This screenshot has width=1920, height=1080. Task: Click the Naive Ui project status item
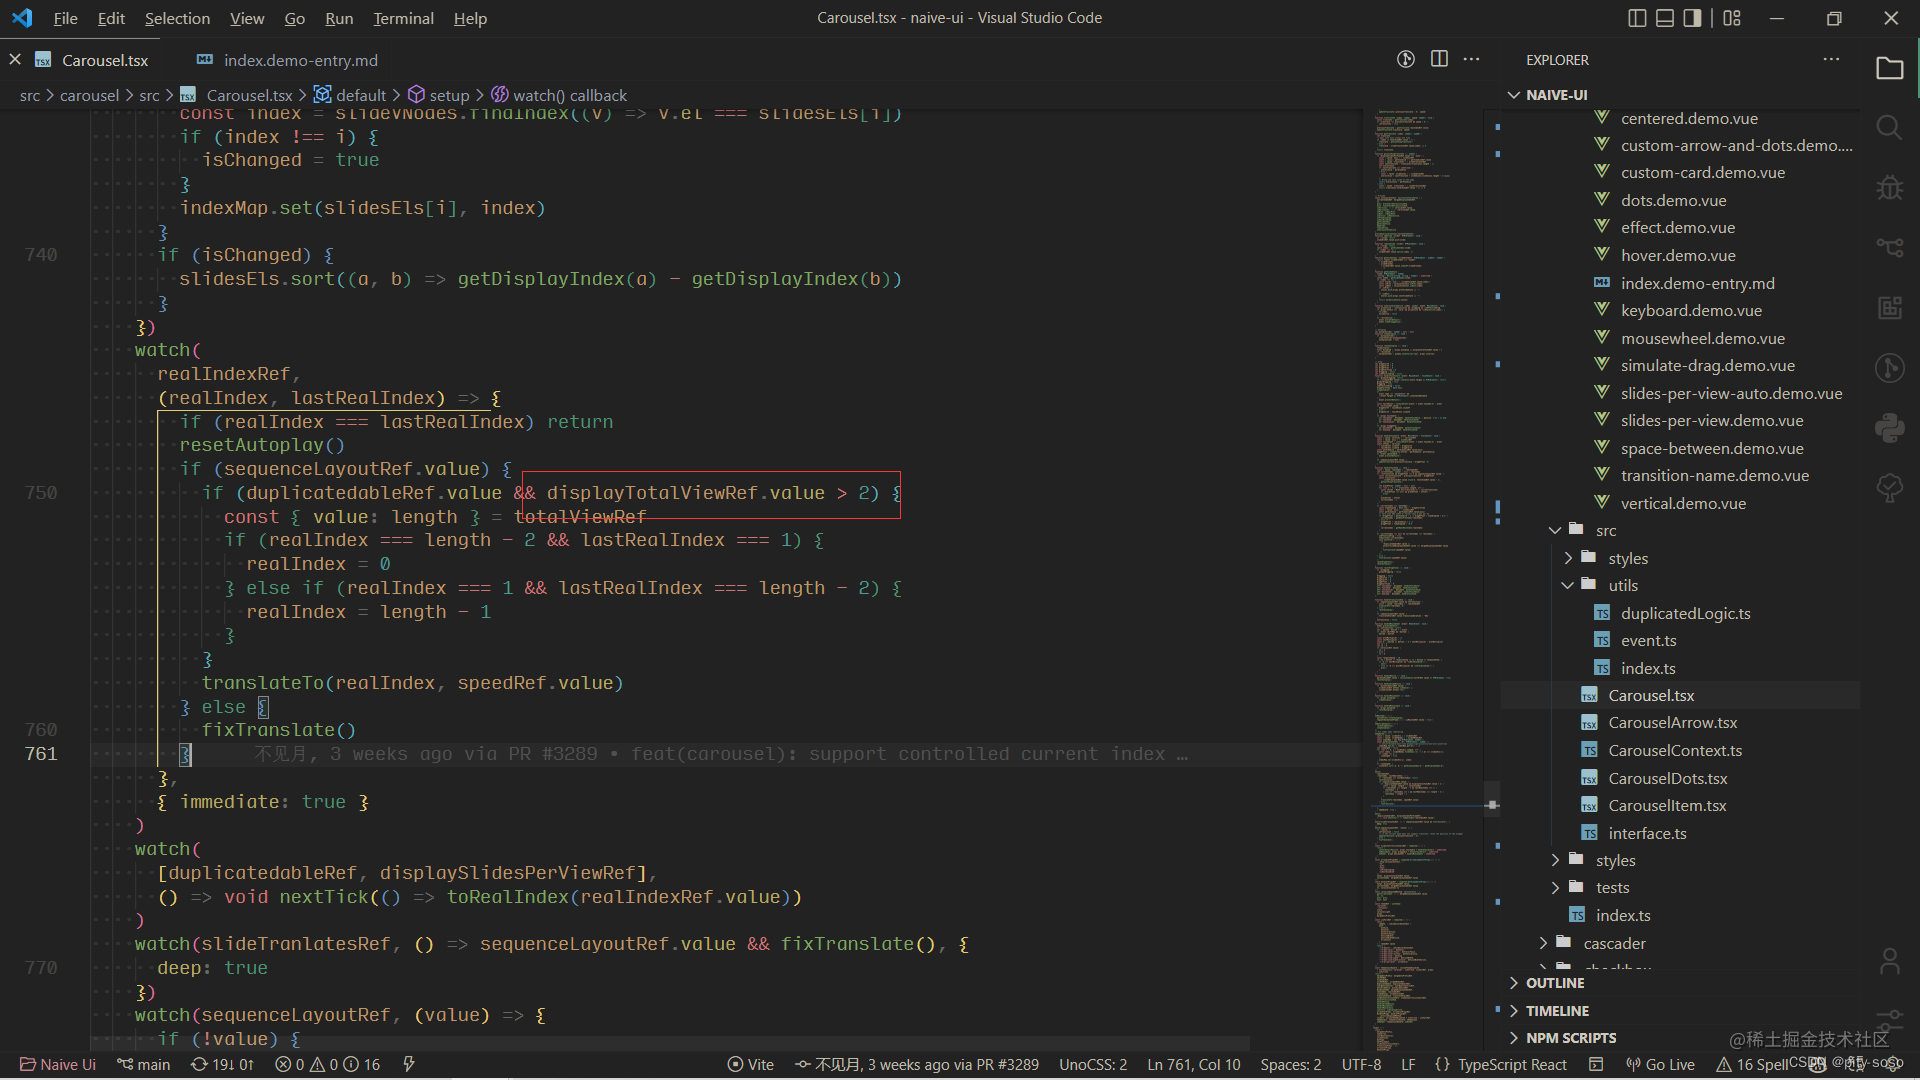[x=58, y=1065]
